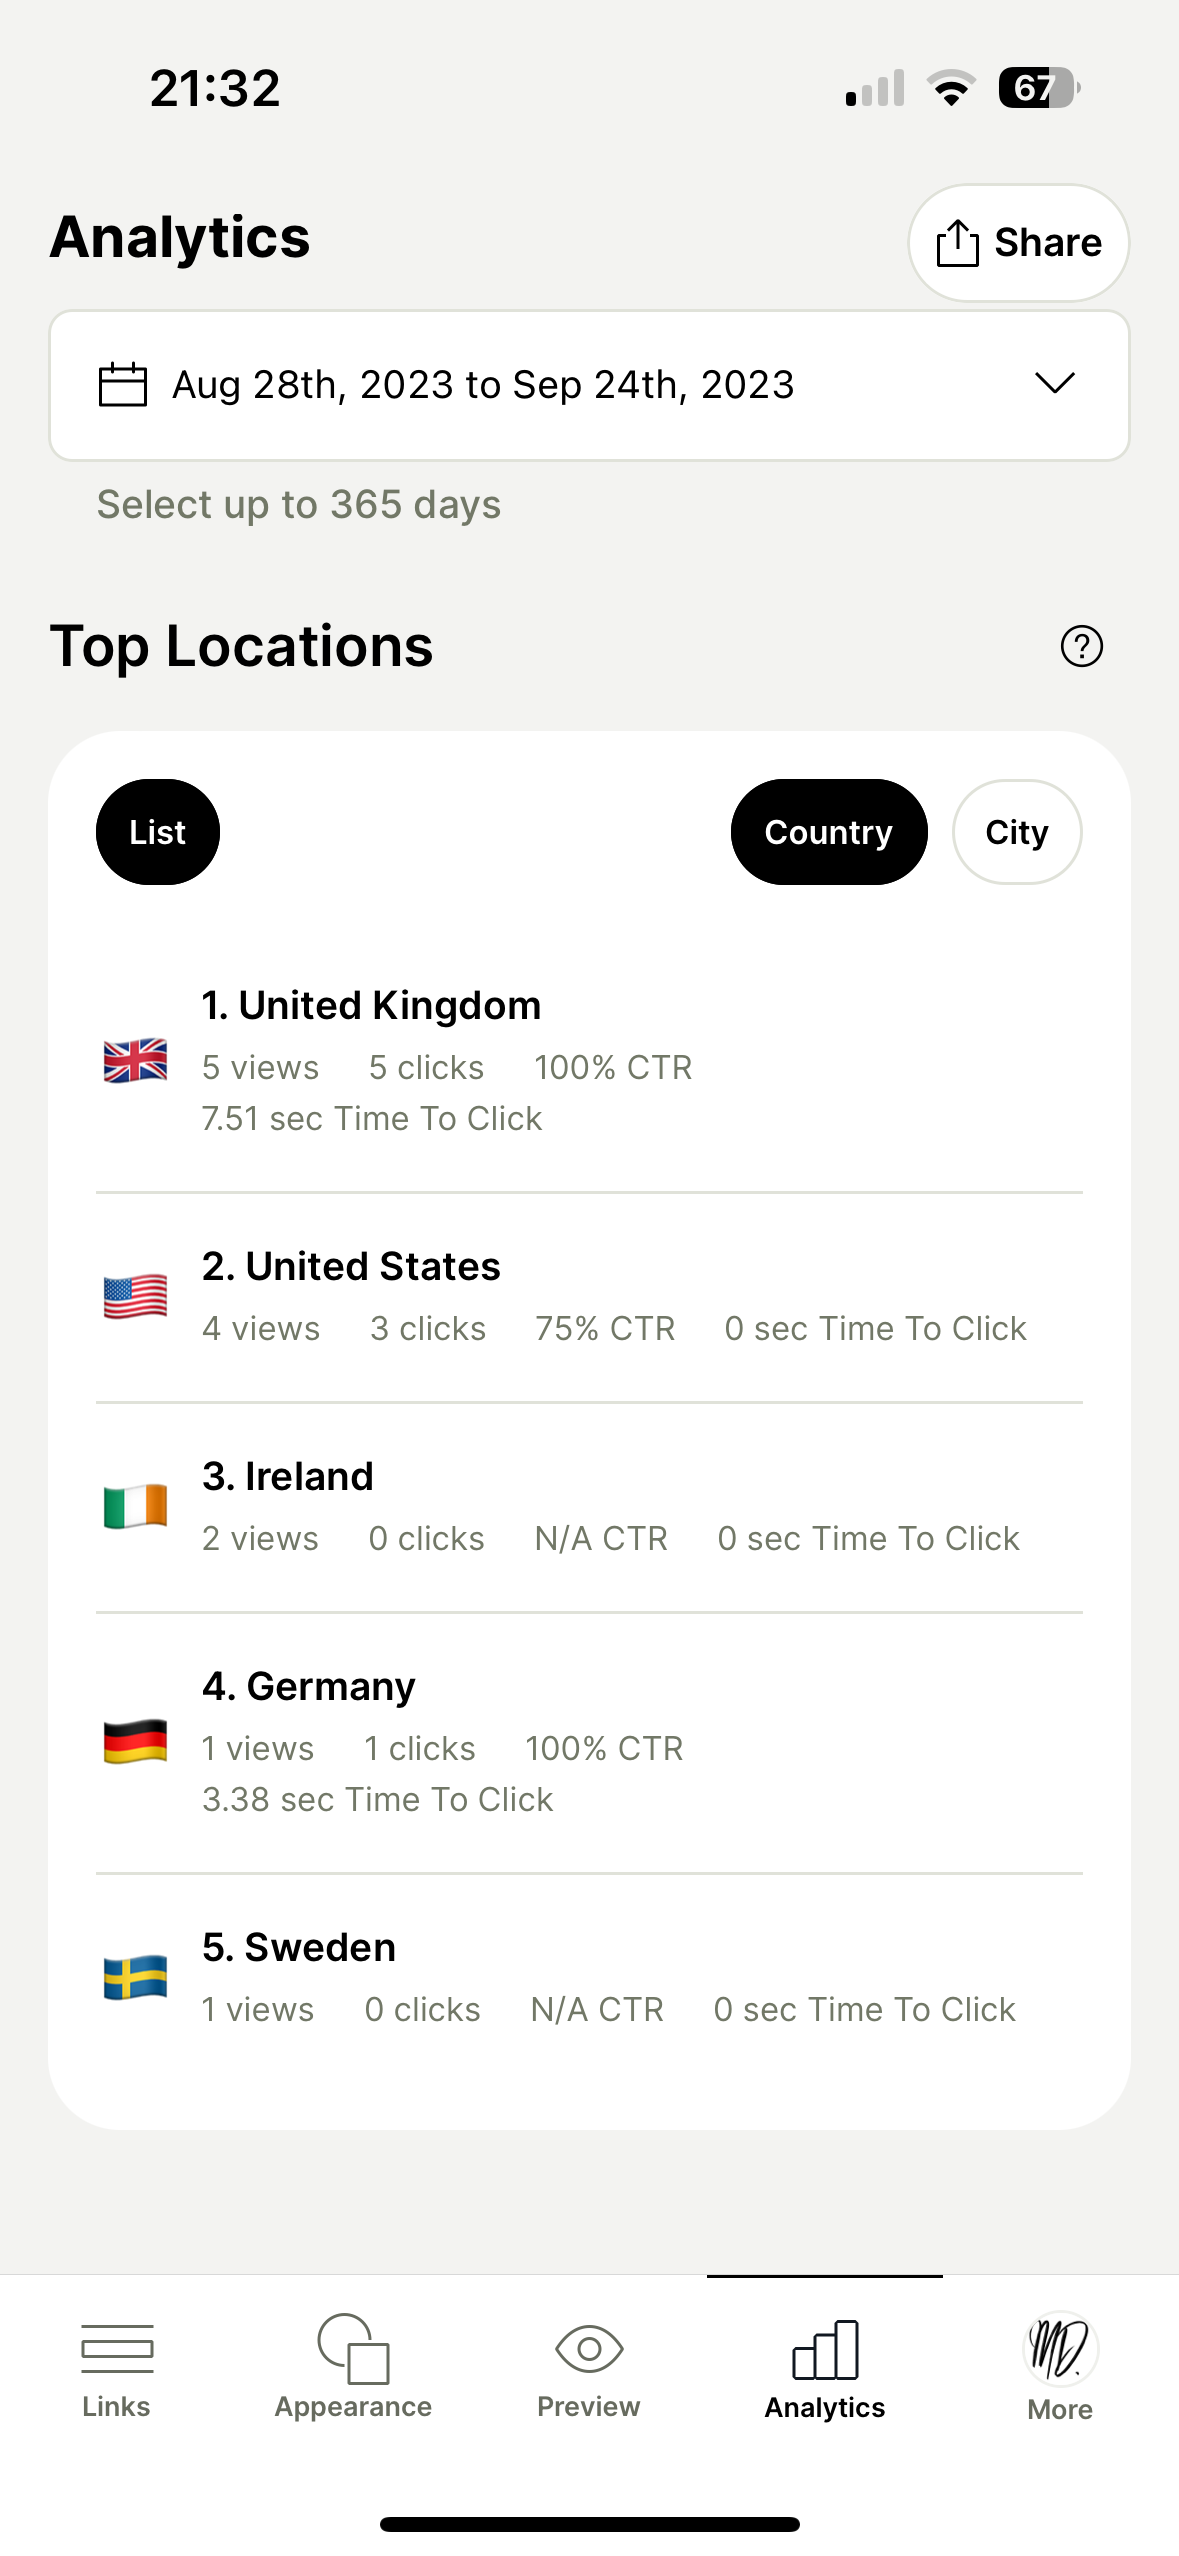Viewport: 1179px width, 2556px height.
Task: Switch locations to Country view
Action: click(828, 832)
